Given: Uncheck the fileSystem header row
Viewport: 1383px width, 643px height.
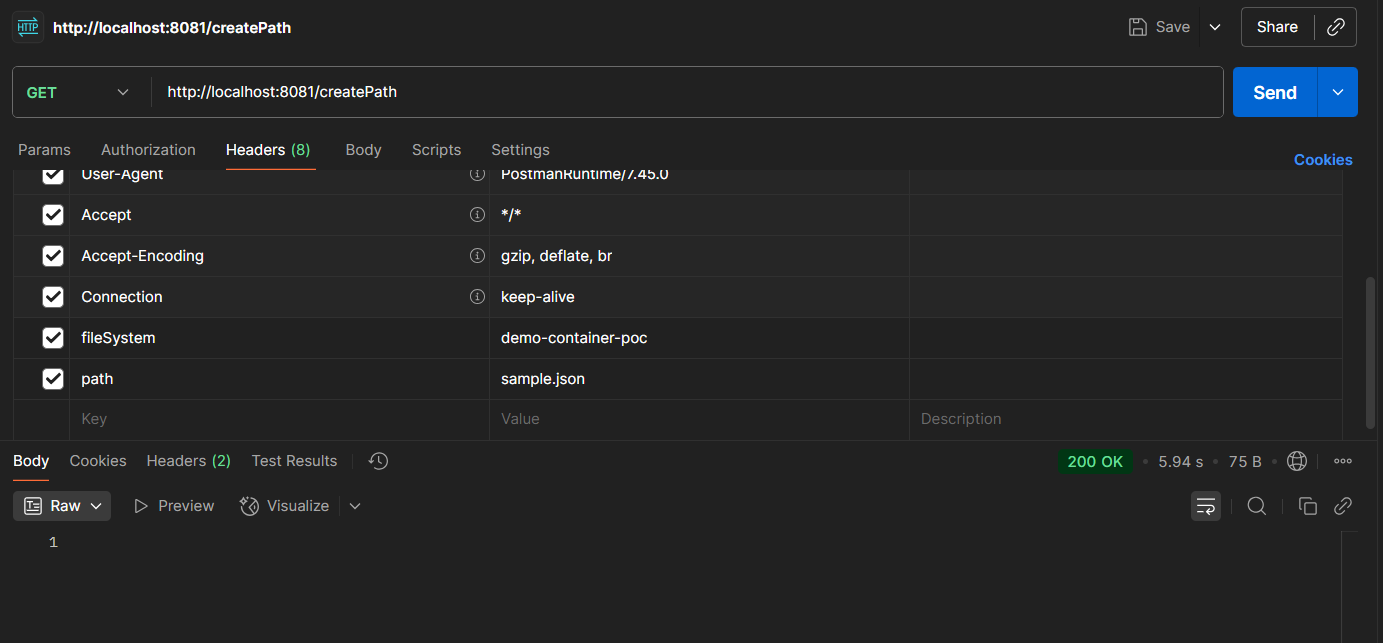Looking at the screenshot, I should click(x=53, y=338).
